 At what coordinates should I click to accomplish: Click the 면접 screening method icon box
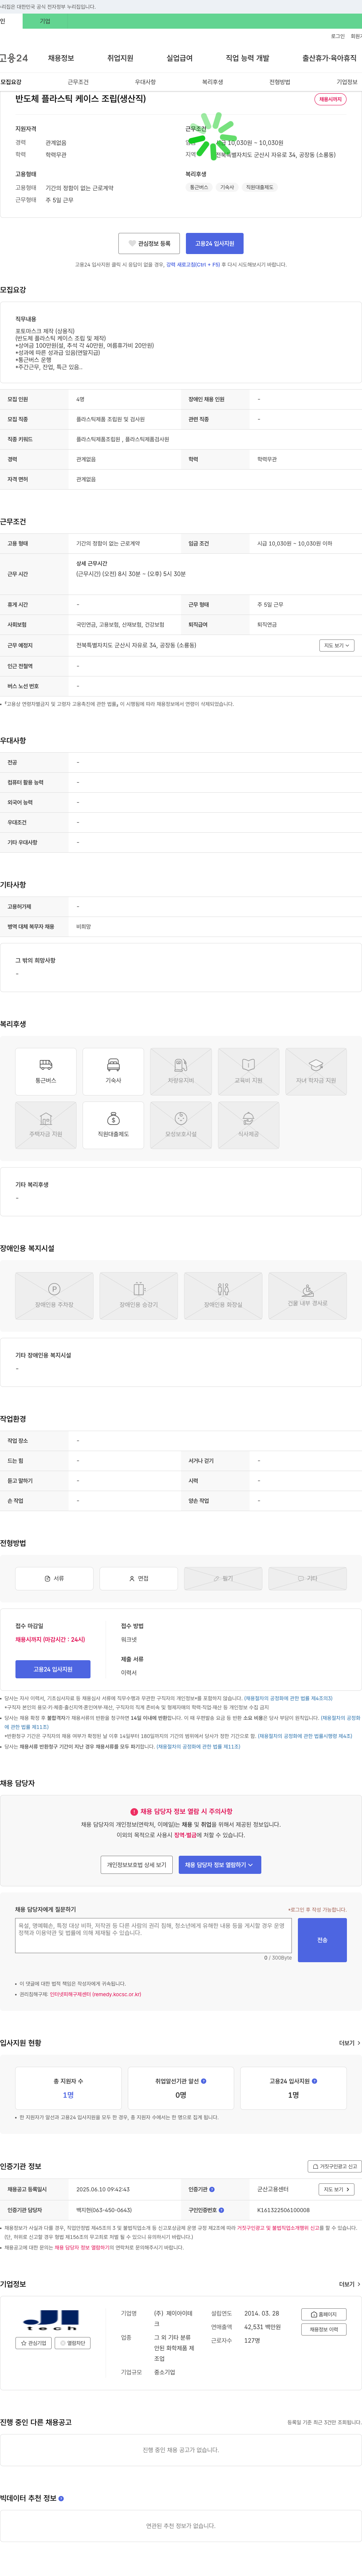[139, 1578]
